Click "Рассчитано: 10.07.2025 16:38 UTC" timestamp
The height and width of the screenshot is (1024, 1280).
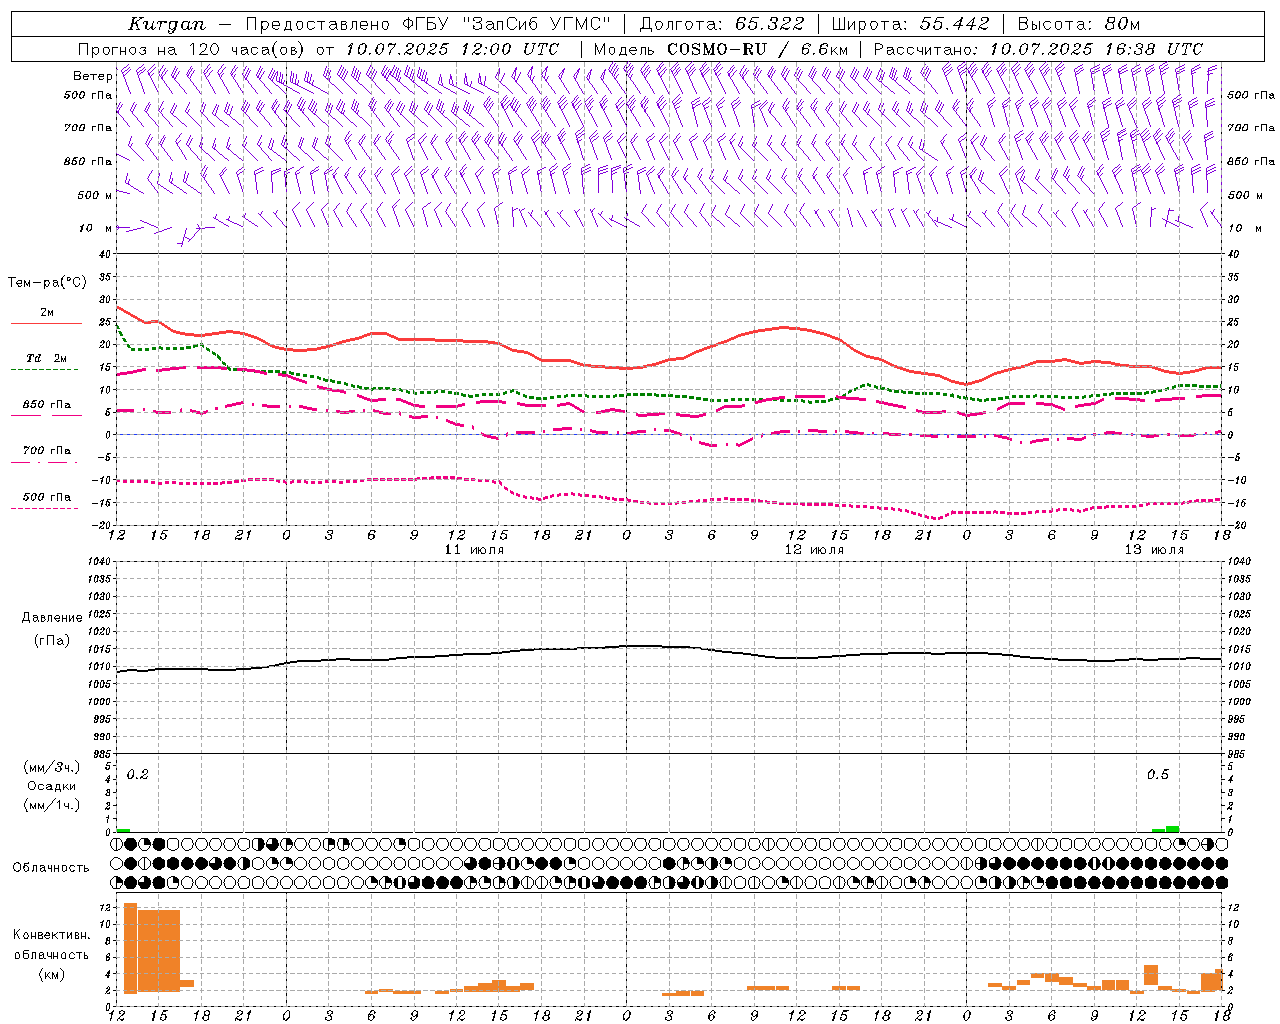coord(1038,49)
